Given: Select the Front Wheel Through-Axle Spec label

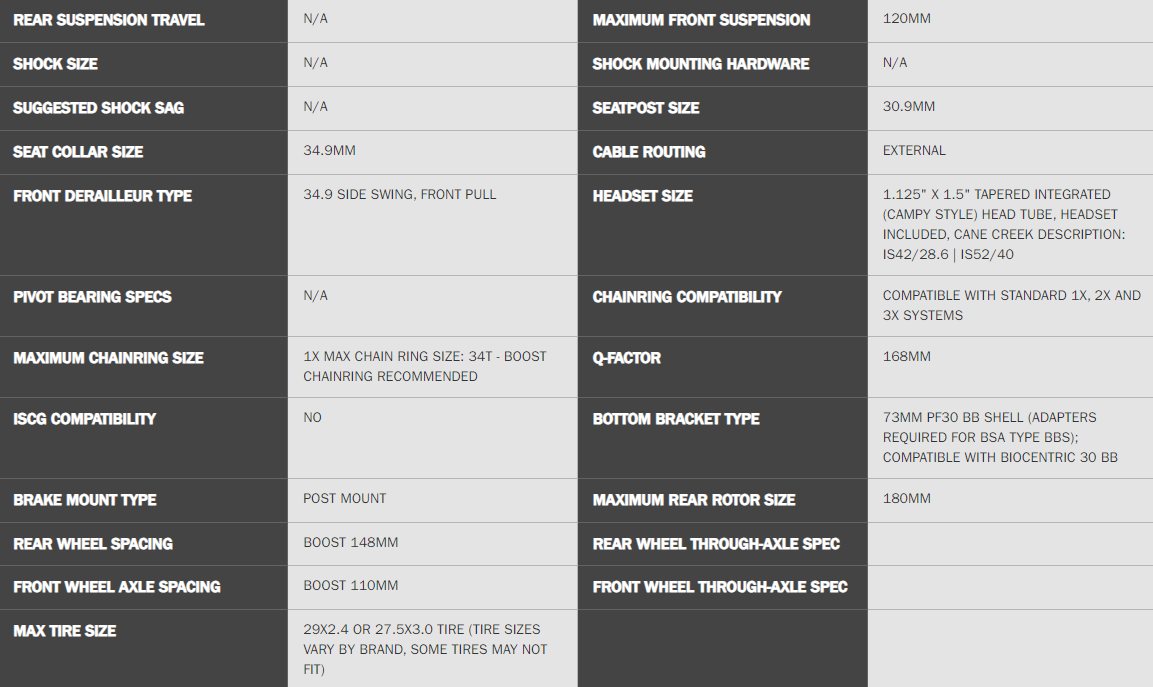Looking at the screenshot, I should (720, 587).
